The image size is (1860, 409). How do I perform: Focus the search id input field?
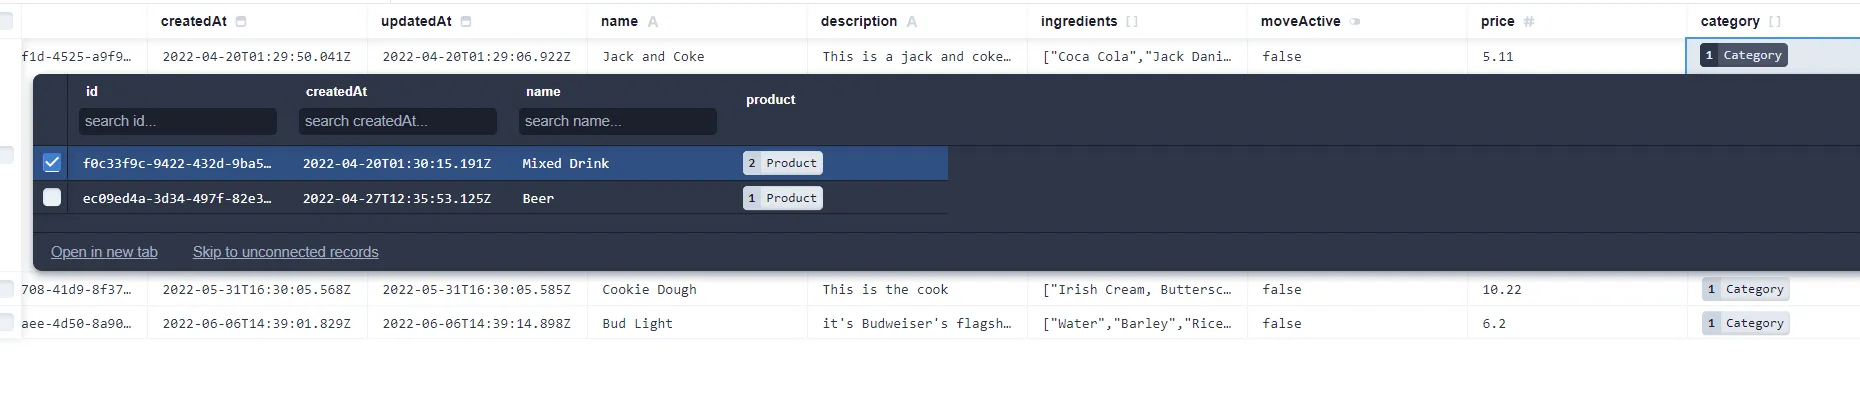(x=177, y=121)
